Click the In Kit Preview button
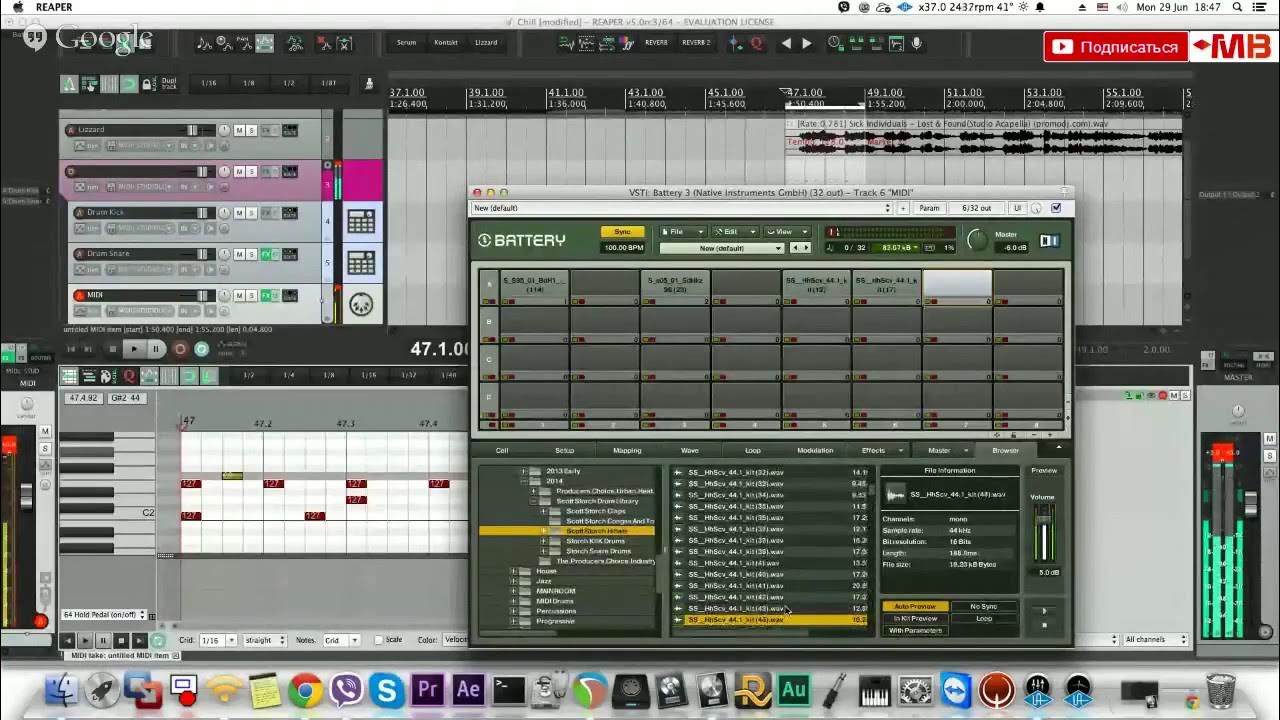 click(x=915, y=619)
